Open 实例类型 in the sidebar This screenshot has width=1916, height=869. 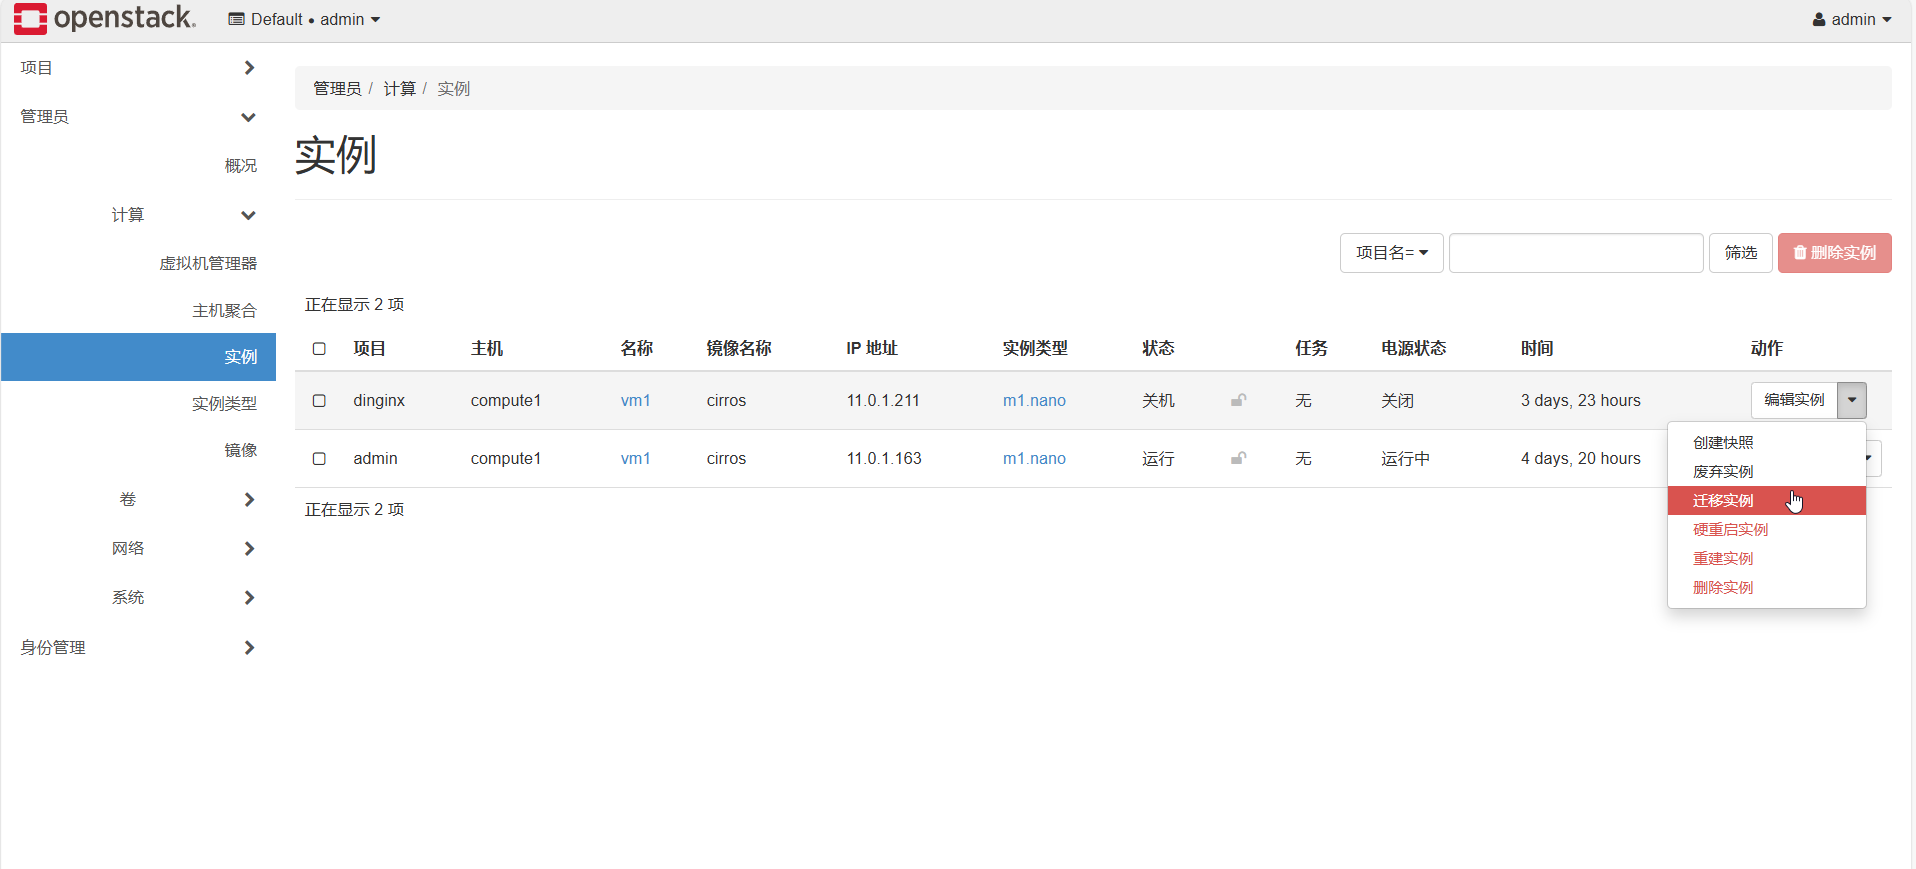(x=224, y=404)
